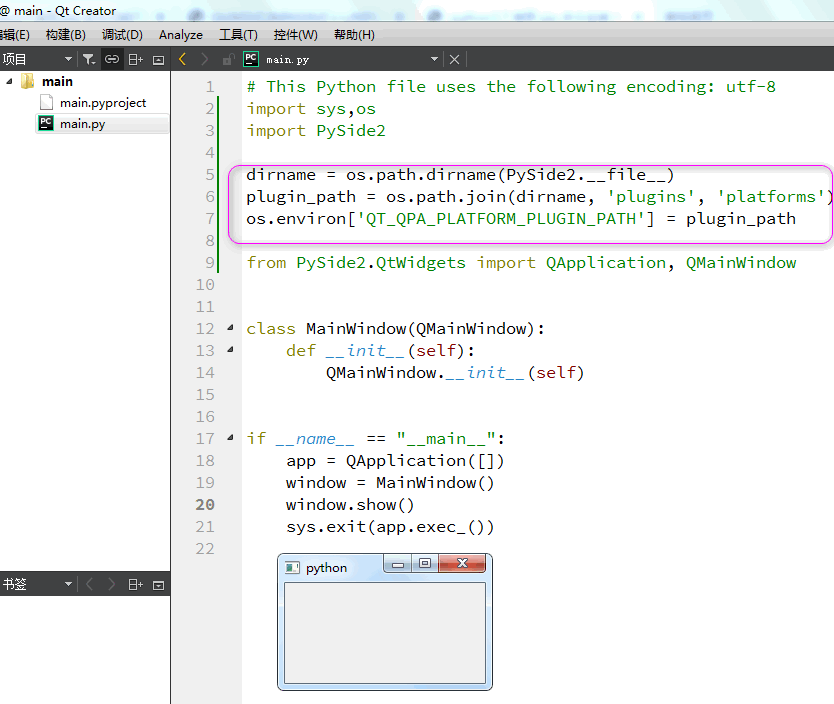Viewport: 834px width, 704px height.
Task: Fold the class MainWindow code block
Action: click(230, 328)
